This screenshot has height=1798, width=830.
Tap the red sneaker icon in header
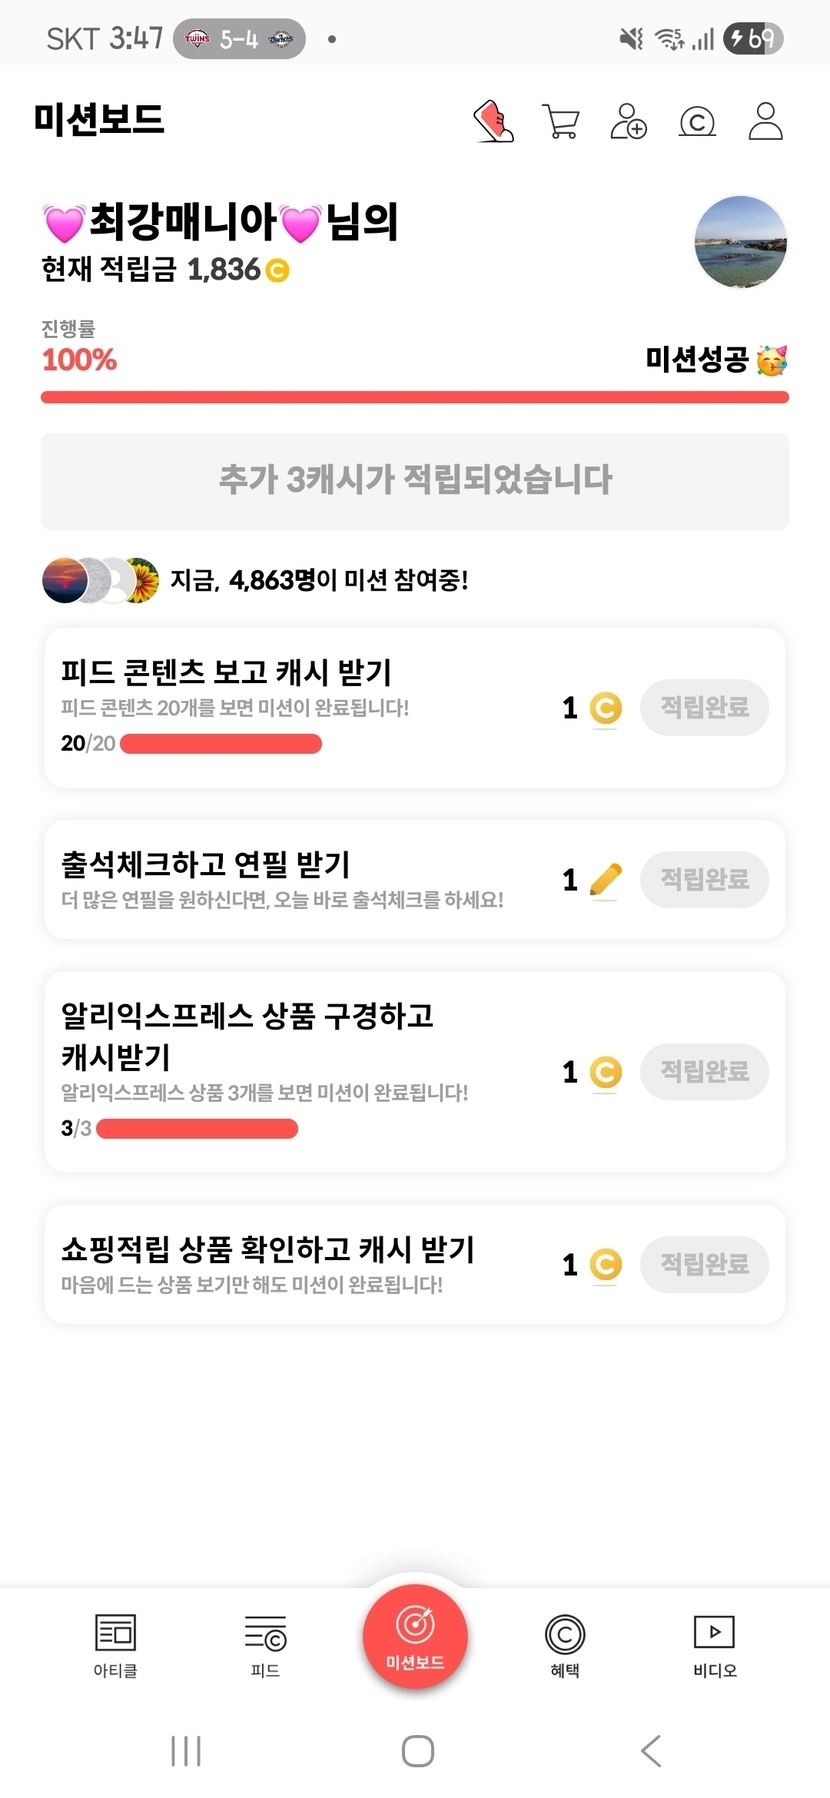point(493,122)
